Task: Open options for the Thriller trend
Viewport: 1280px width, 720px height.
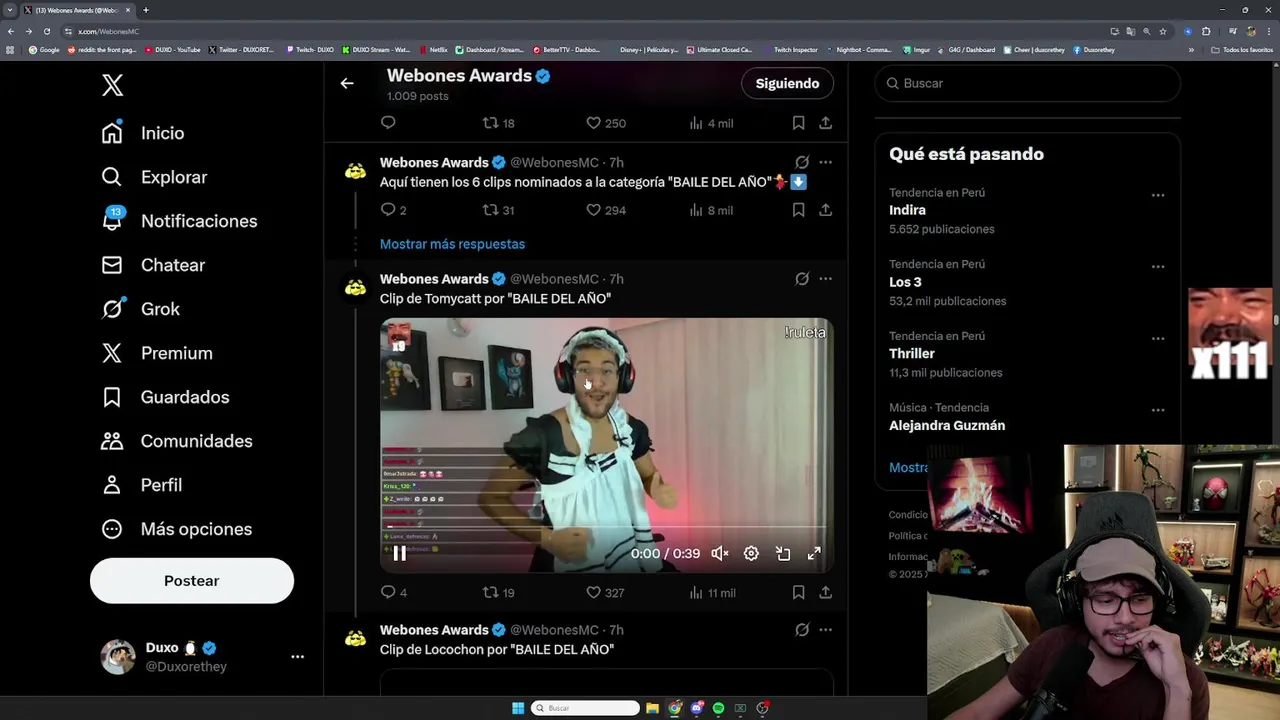Action: click(x=1158, y=339)
